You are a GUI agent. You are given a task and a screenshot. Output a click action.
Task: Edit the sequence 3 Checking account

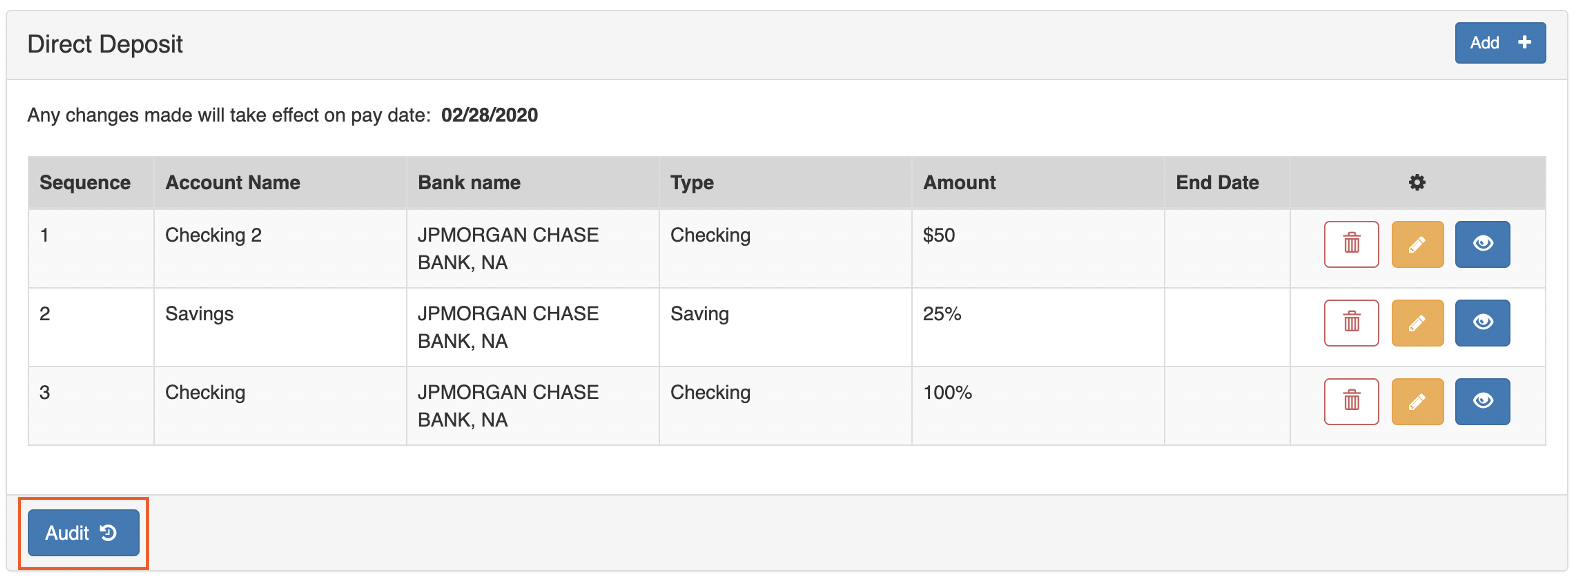coord(1417,401)
